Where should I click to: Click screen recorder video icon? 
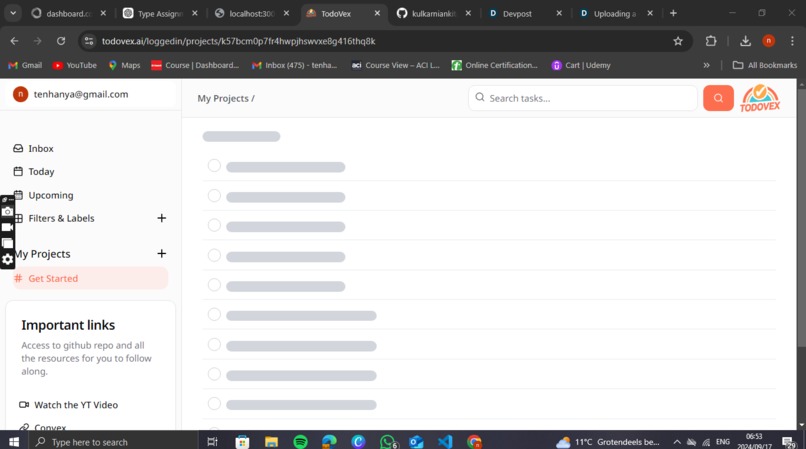[x=7, y=227]
